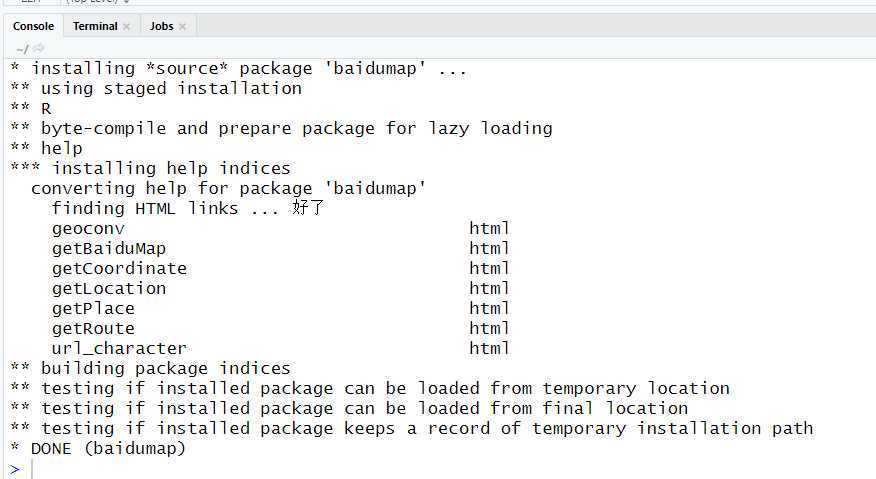The height and width of the screenshot is (479, 876).
Task: Close the Terminal tab with its x
Action: point(126,26)
